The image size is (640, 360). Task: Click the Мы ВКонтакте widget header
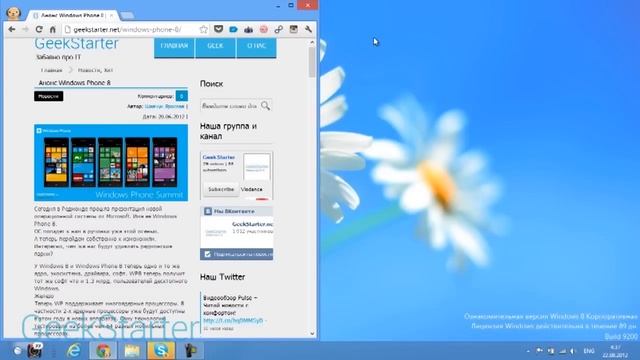(237, 211)
